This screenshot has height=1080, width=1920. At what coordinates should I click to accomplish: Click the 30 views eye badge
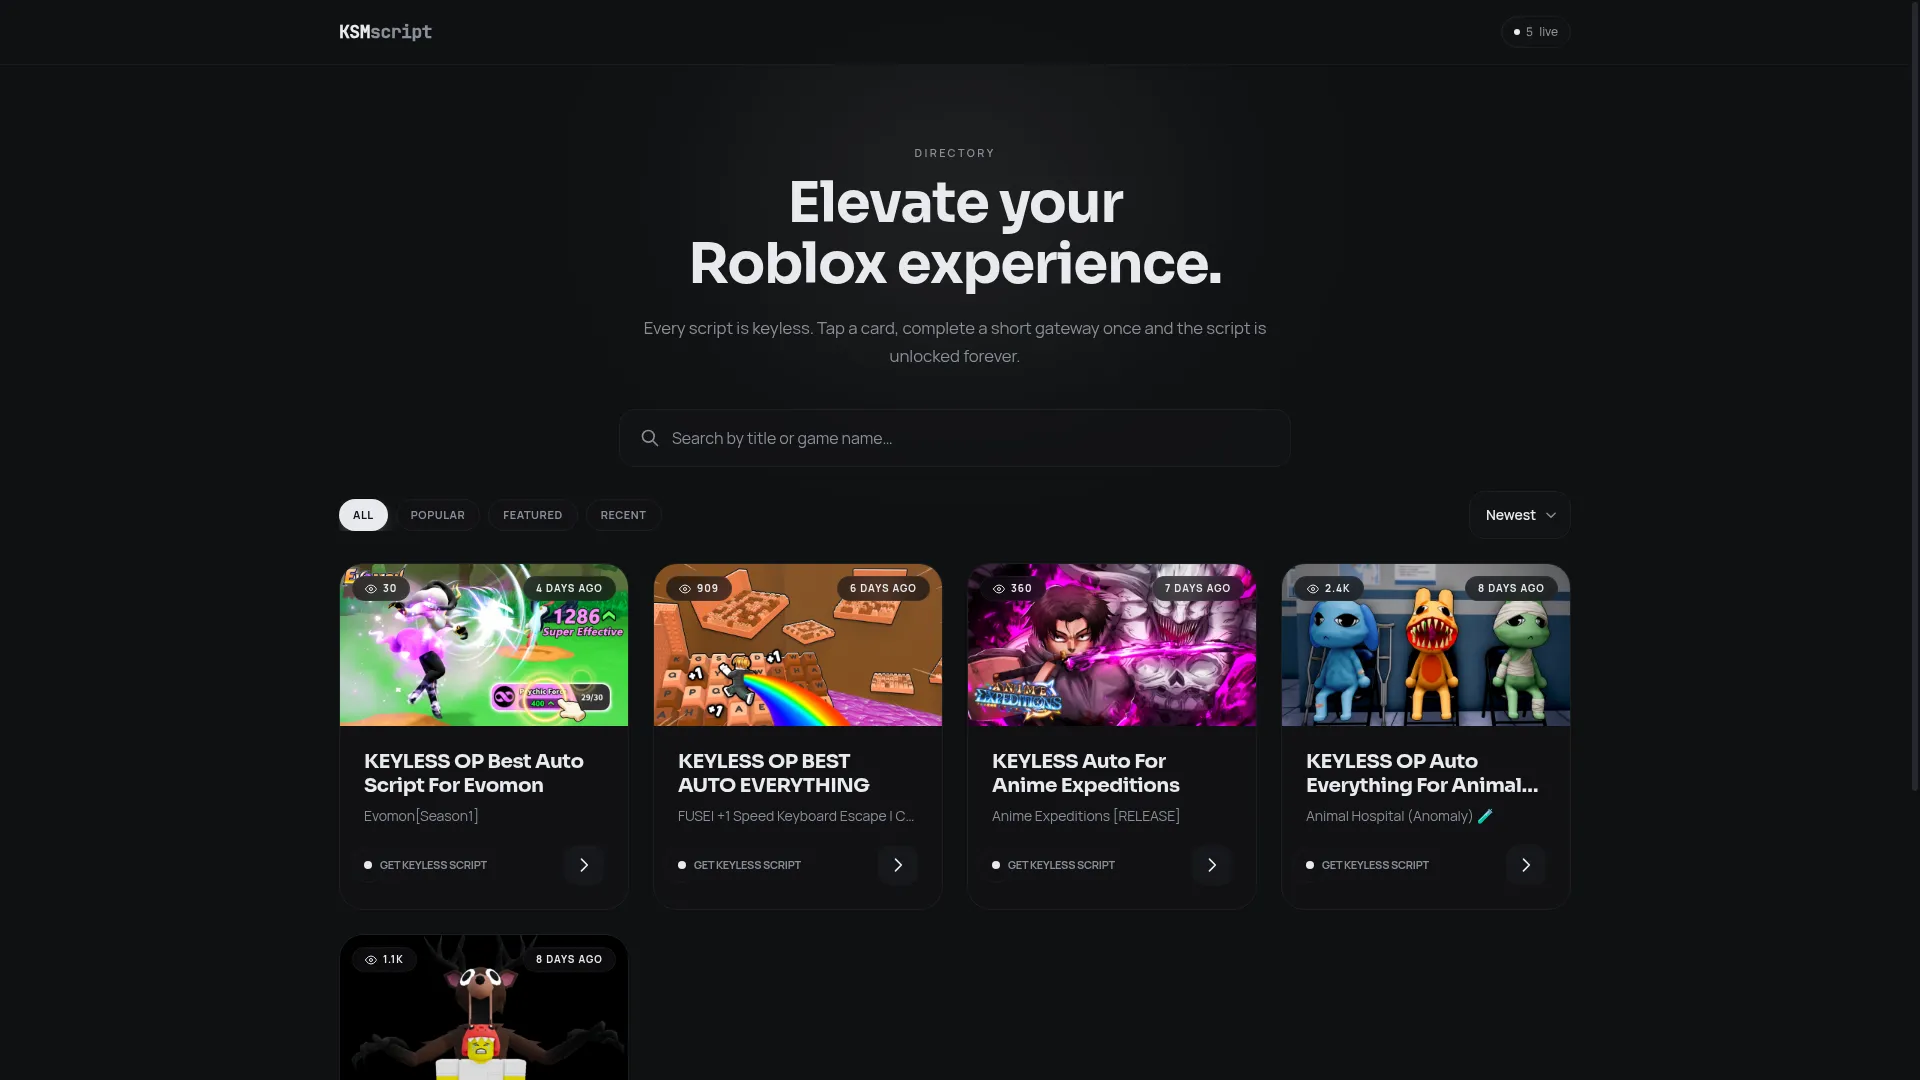381,588
